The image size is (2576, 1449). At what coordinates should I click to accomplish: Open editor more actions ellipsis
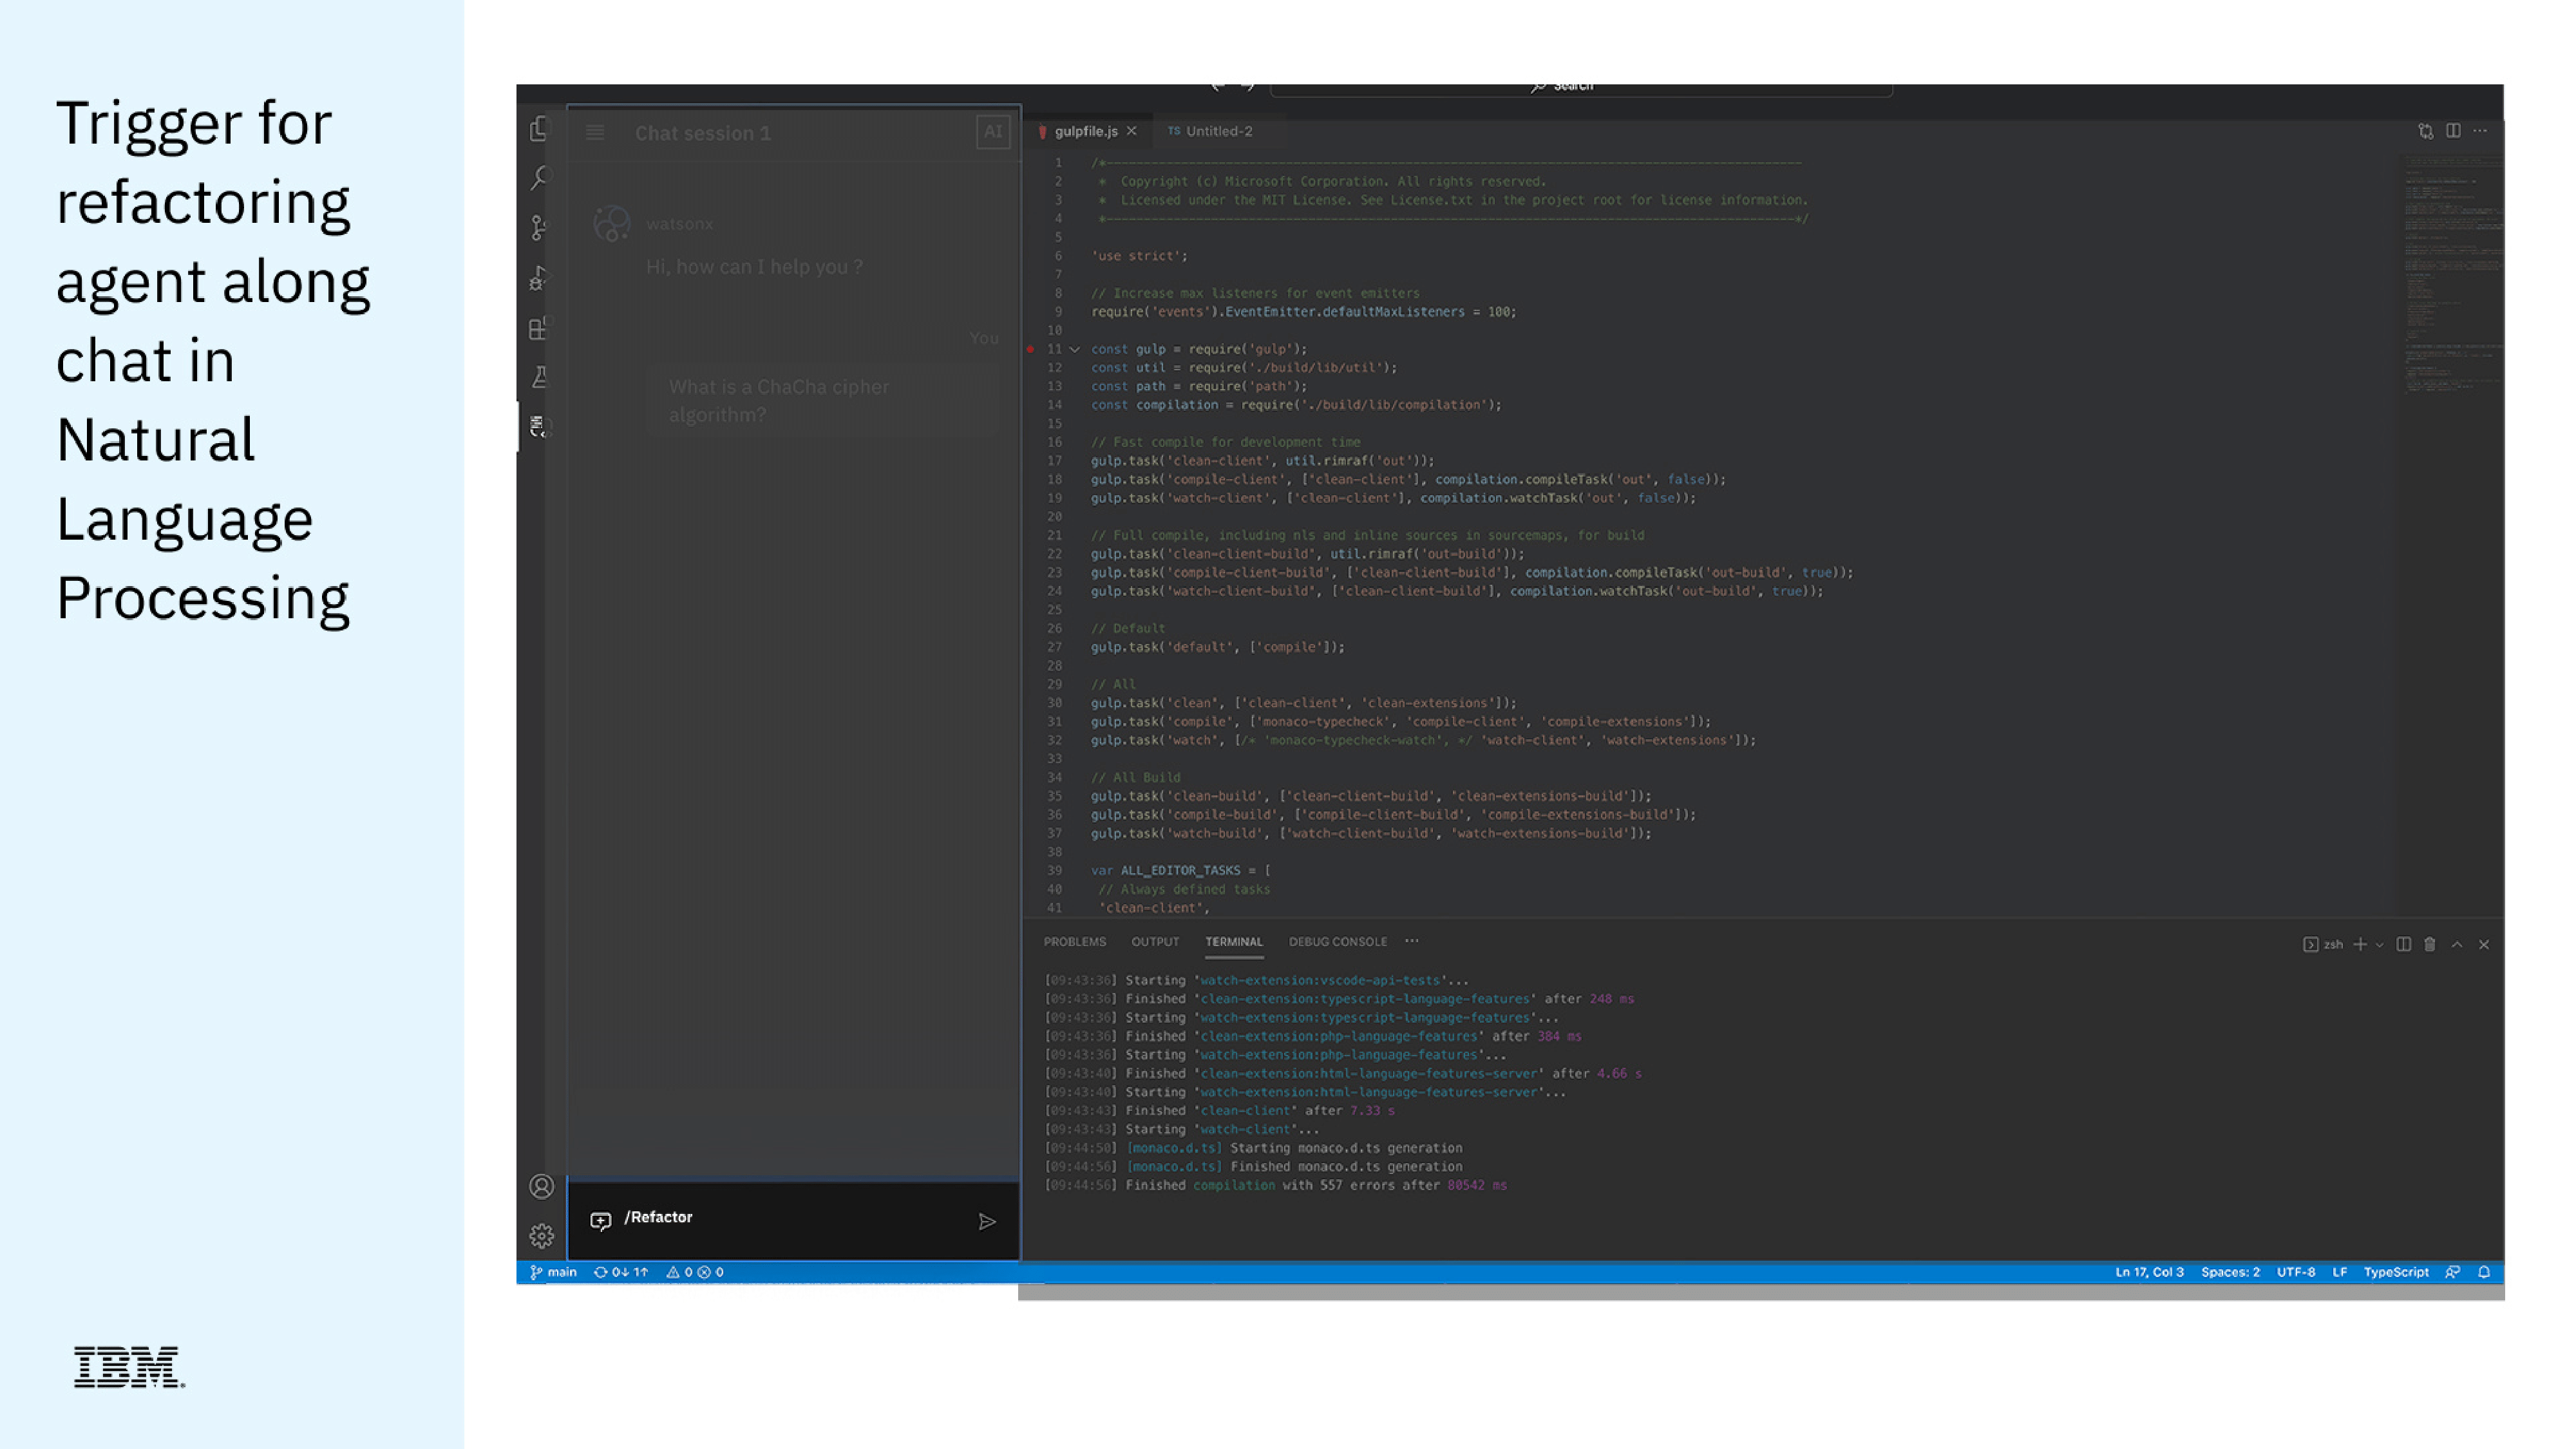pyautogui.click(x=2481, y=131)
